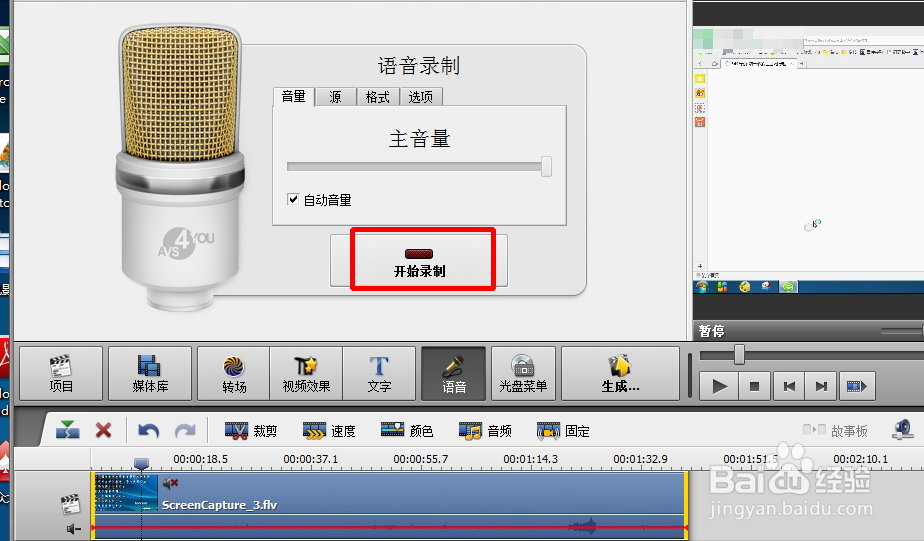Click the ScreenCapture_3.flv clip name
Viewport: 924px width, 541px height.
coord(219,505)
